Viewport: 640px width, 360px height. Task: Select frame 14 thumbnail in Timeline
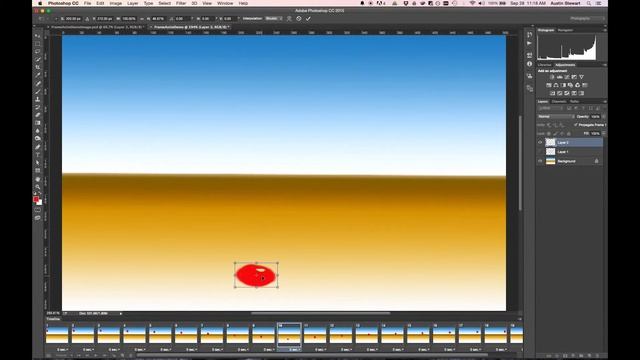click(392, 334)
